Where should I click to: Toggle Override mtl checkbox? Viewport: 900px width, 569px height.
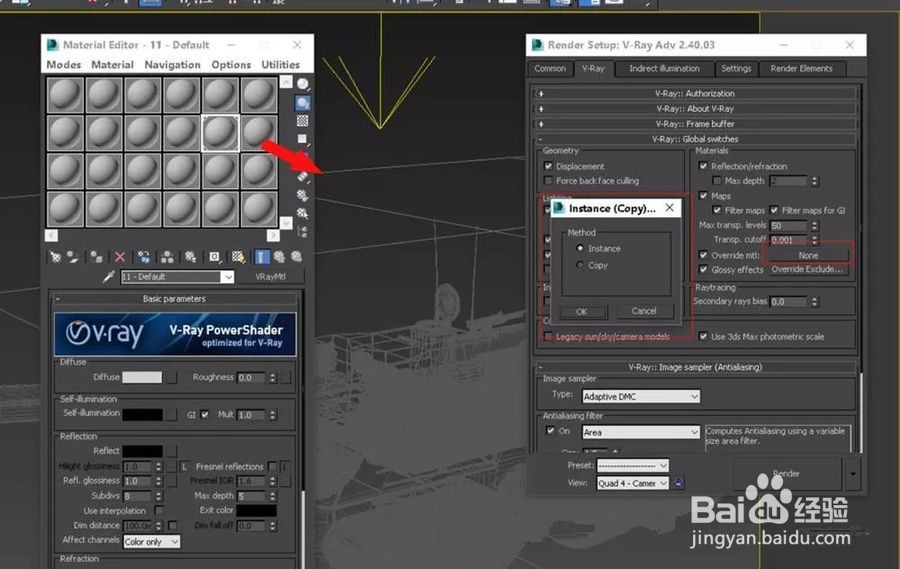click(x=703, y=255)
